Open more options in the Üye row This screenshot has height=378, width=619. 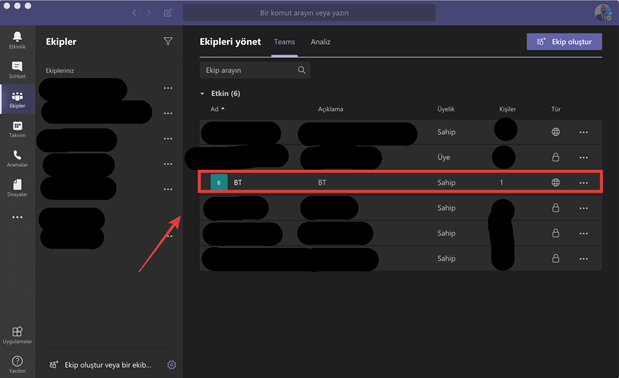tap(583, 157)
